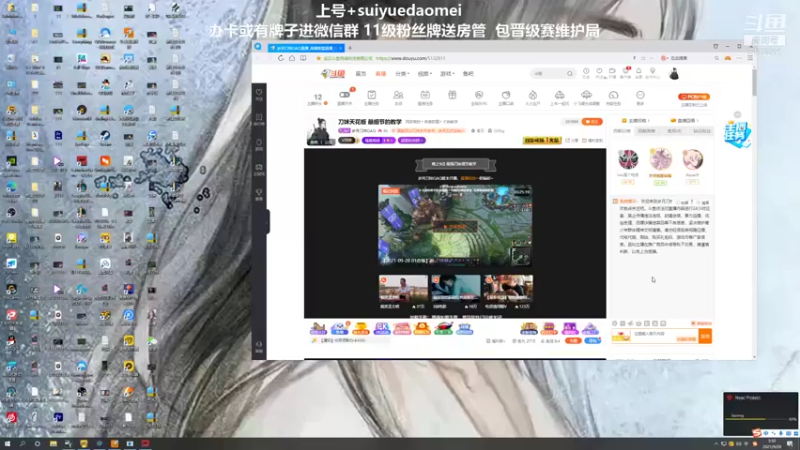Click the flame popularity icon in streamer toolbar
800x450 pixels.
click(533, 97)
